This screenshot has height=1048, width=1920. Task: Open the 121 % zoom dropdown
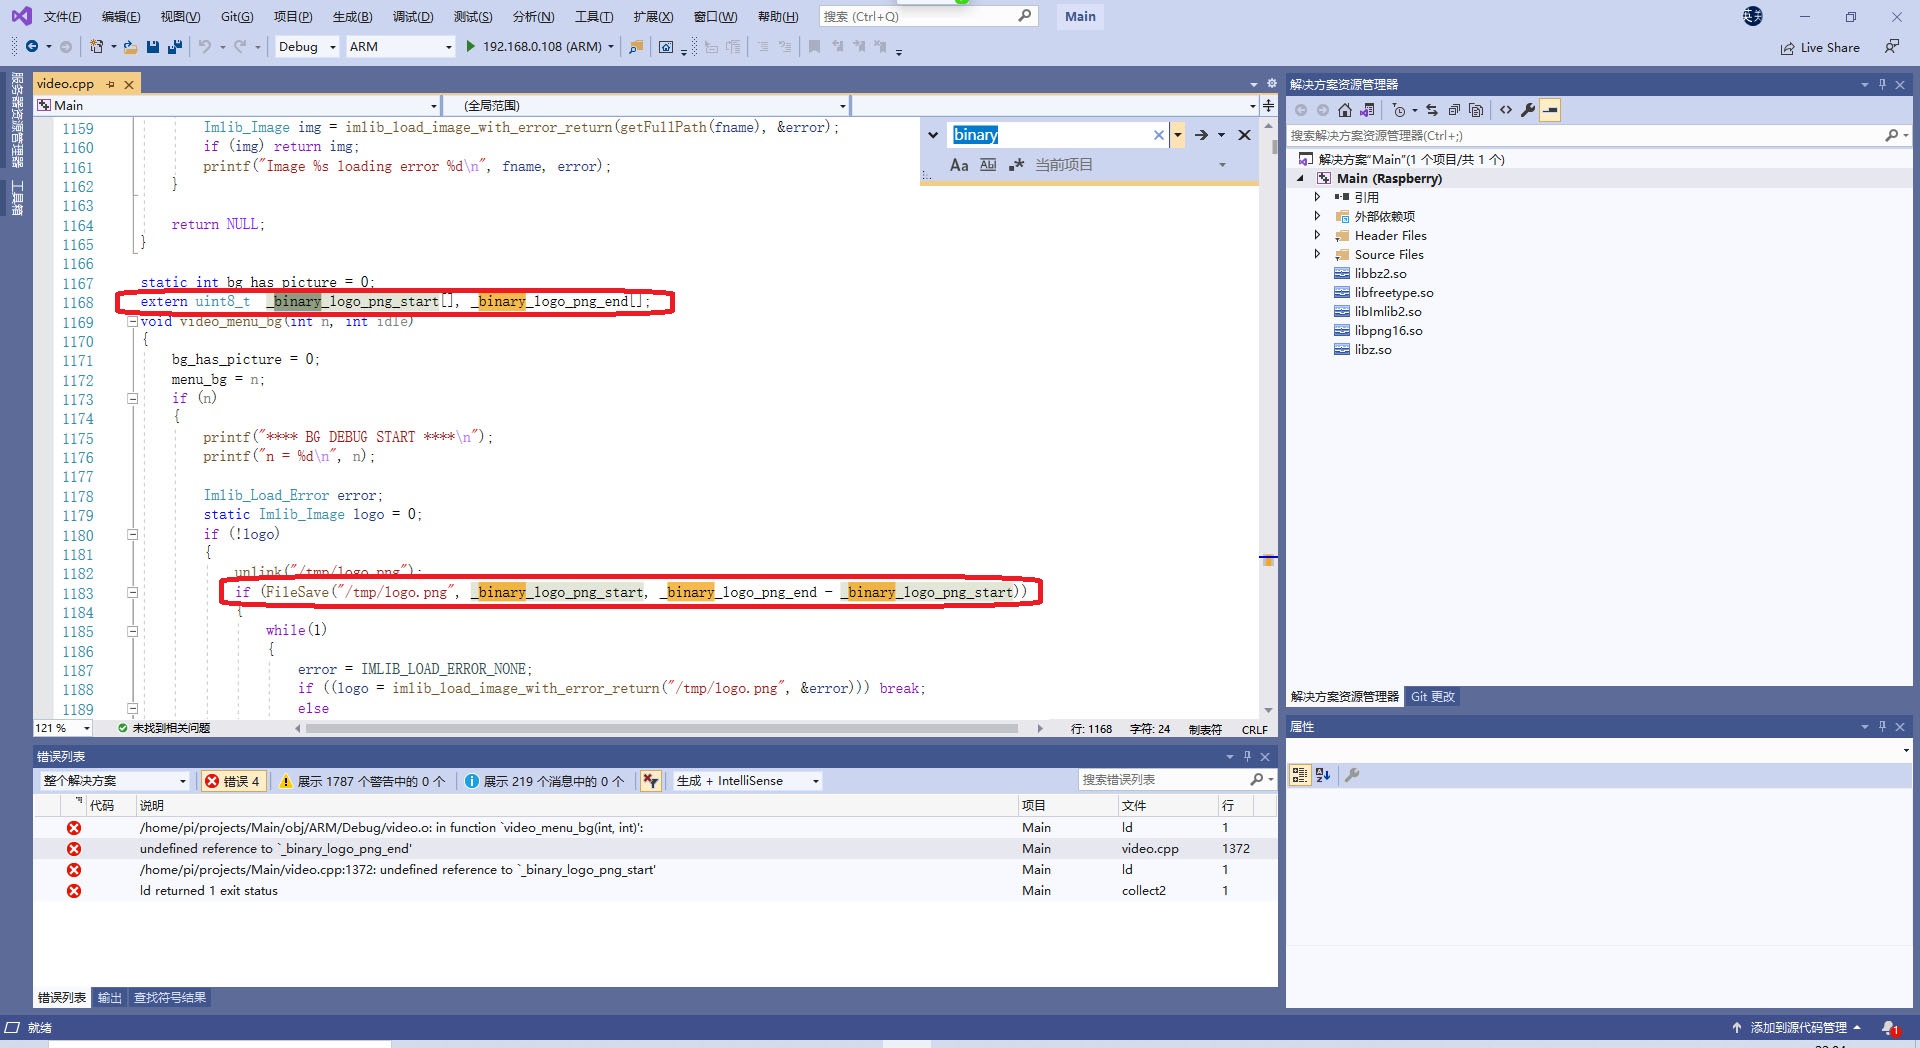[63, 728]
